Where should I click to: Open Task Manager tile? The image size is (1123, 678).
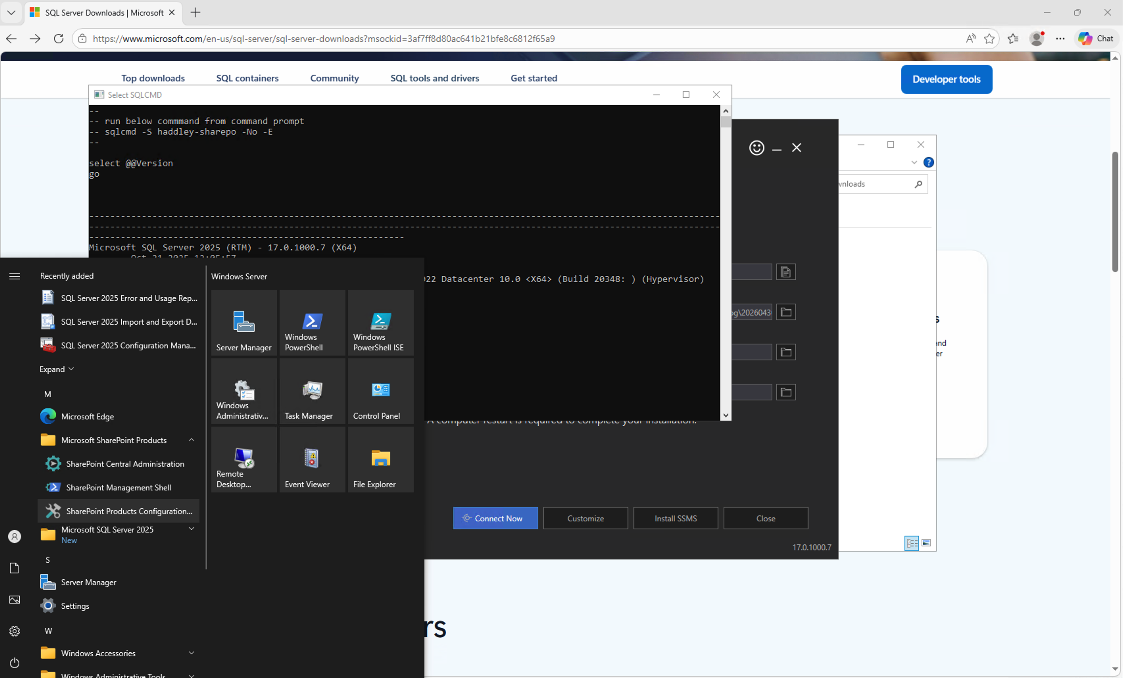coord(312,391)
